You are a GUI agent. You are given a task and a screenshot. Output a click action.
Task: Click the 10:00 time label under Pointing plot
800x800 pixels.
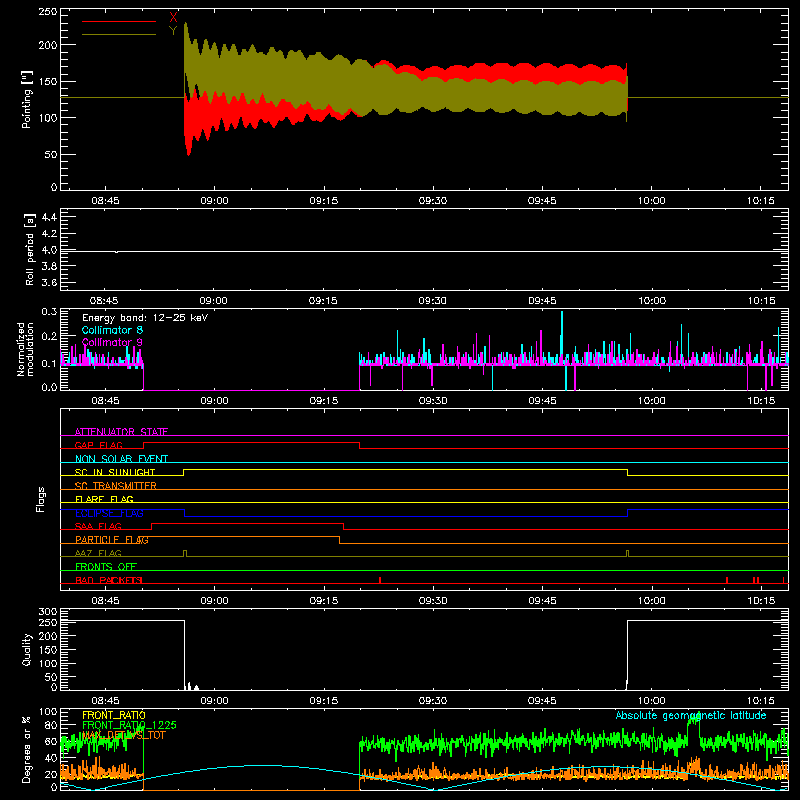(652, 201)
